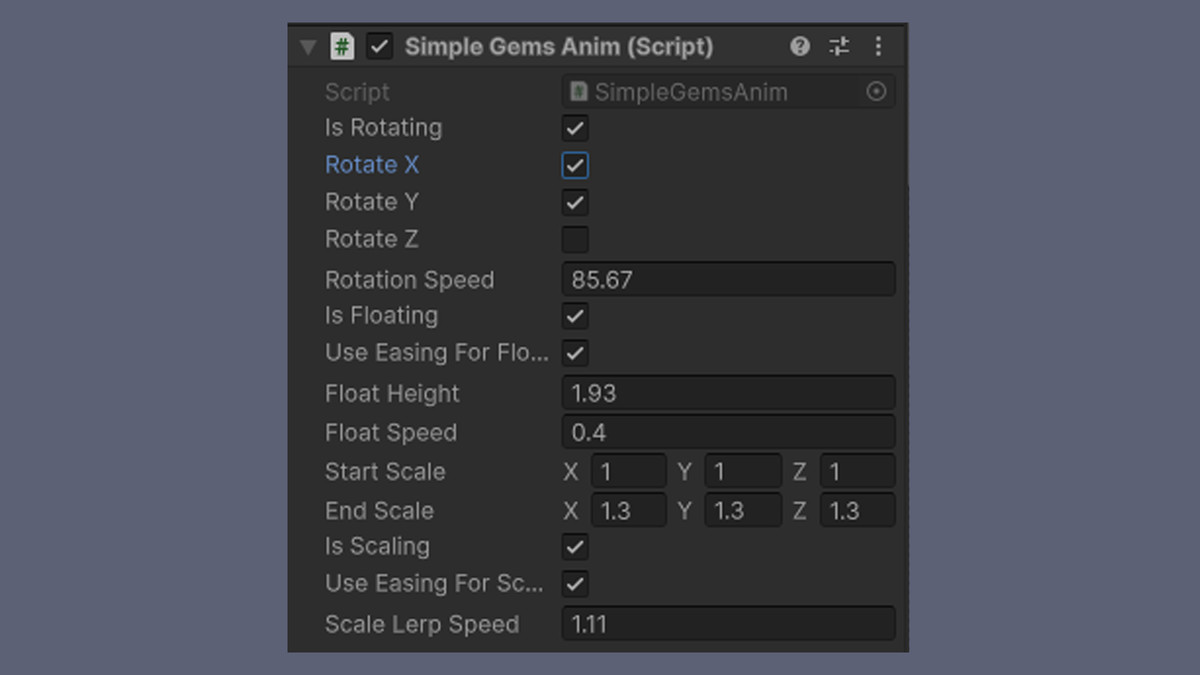Open the Presets selector icon
This screenshot has height=675, width=1200.
click(x=838, y=46)
